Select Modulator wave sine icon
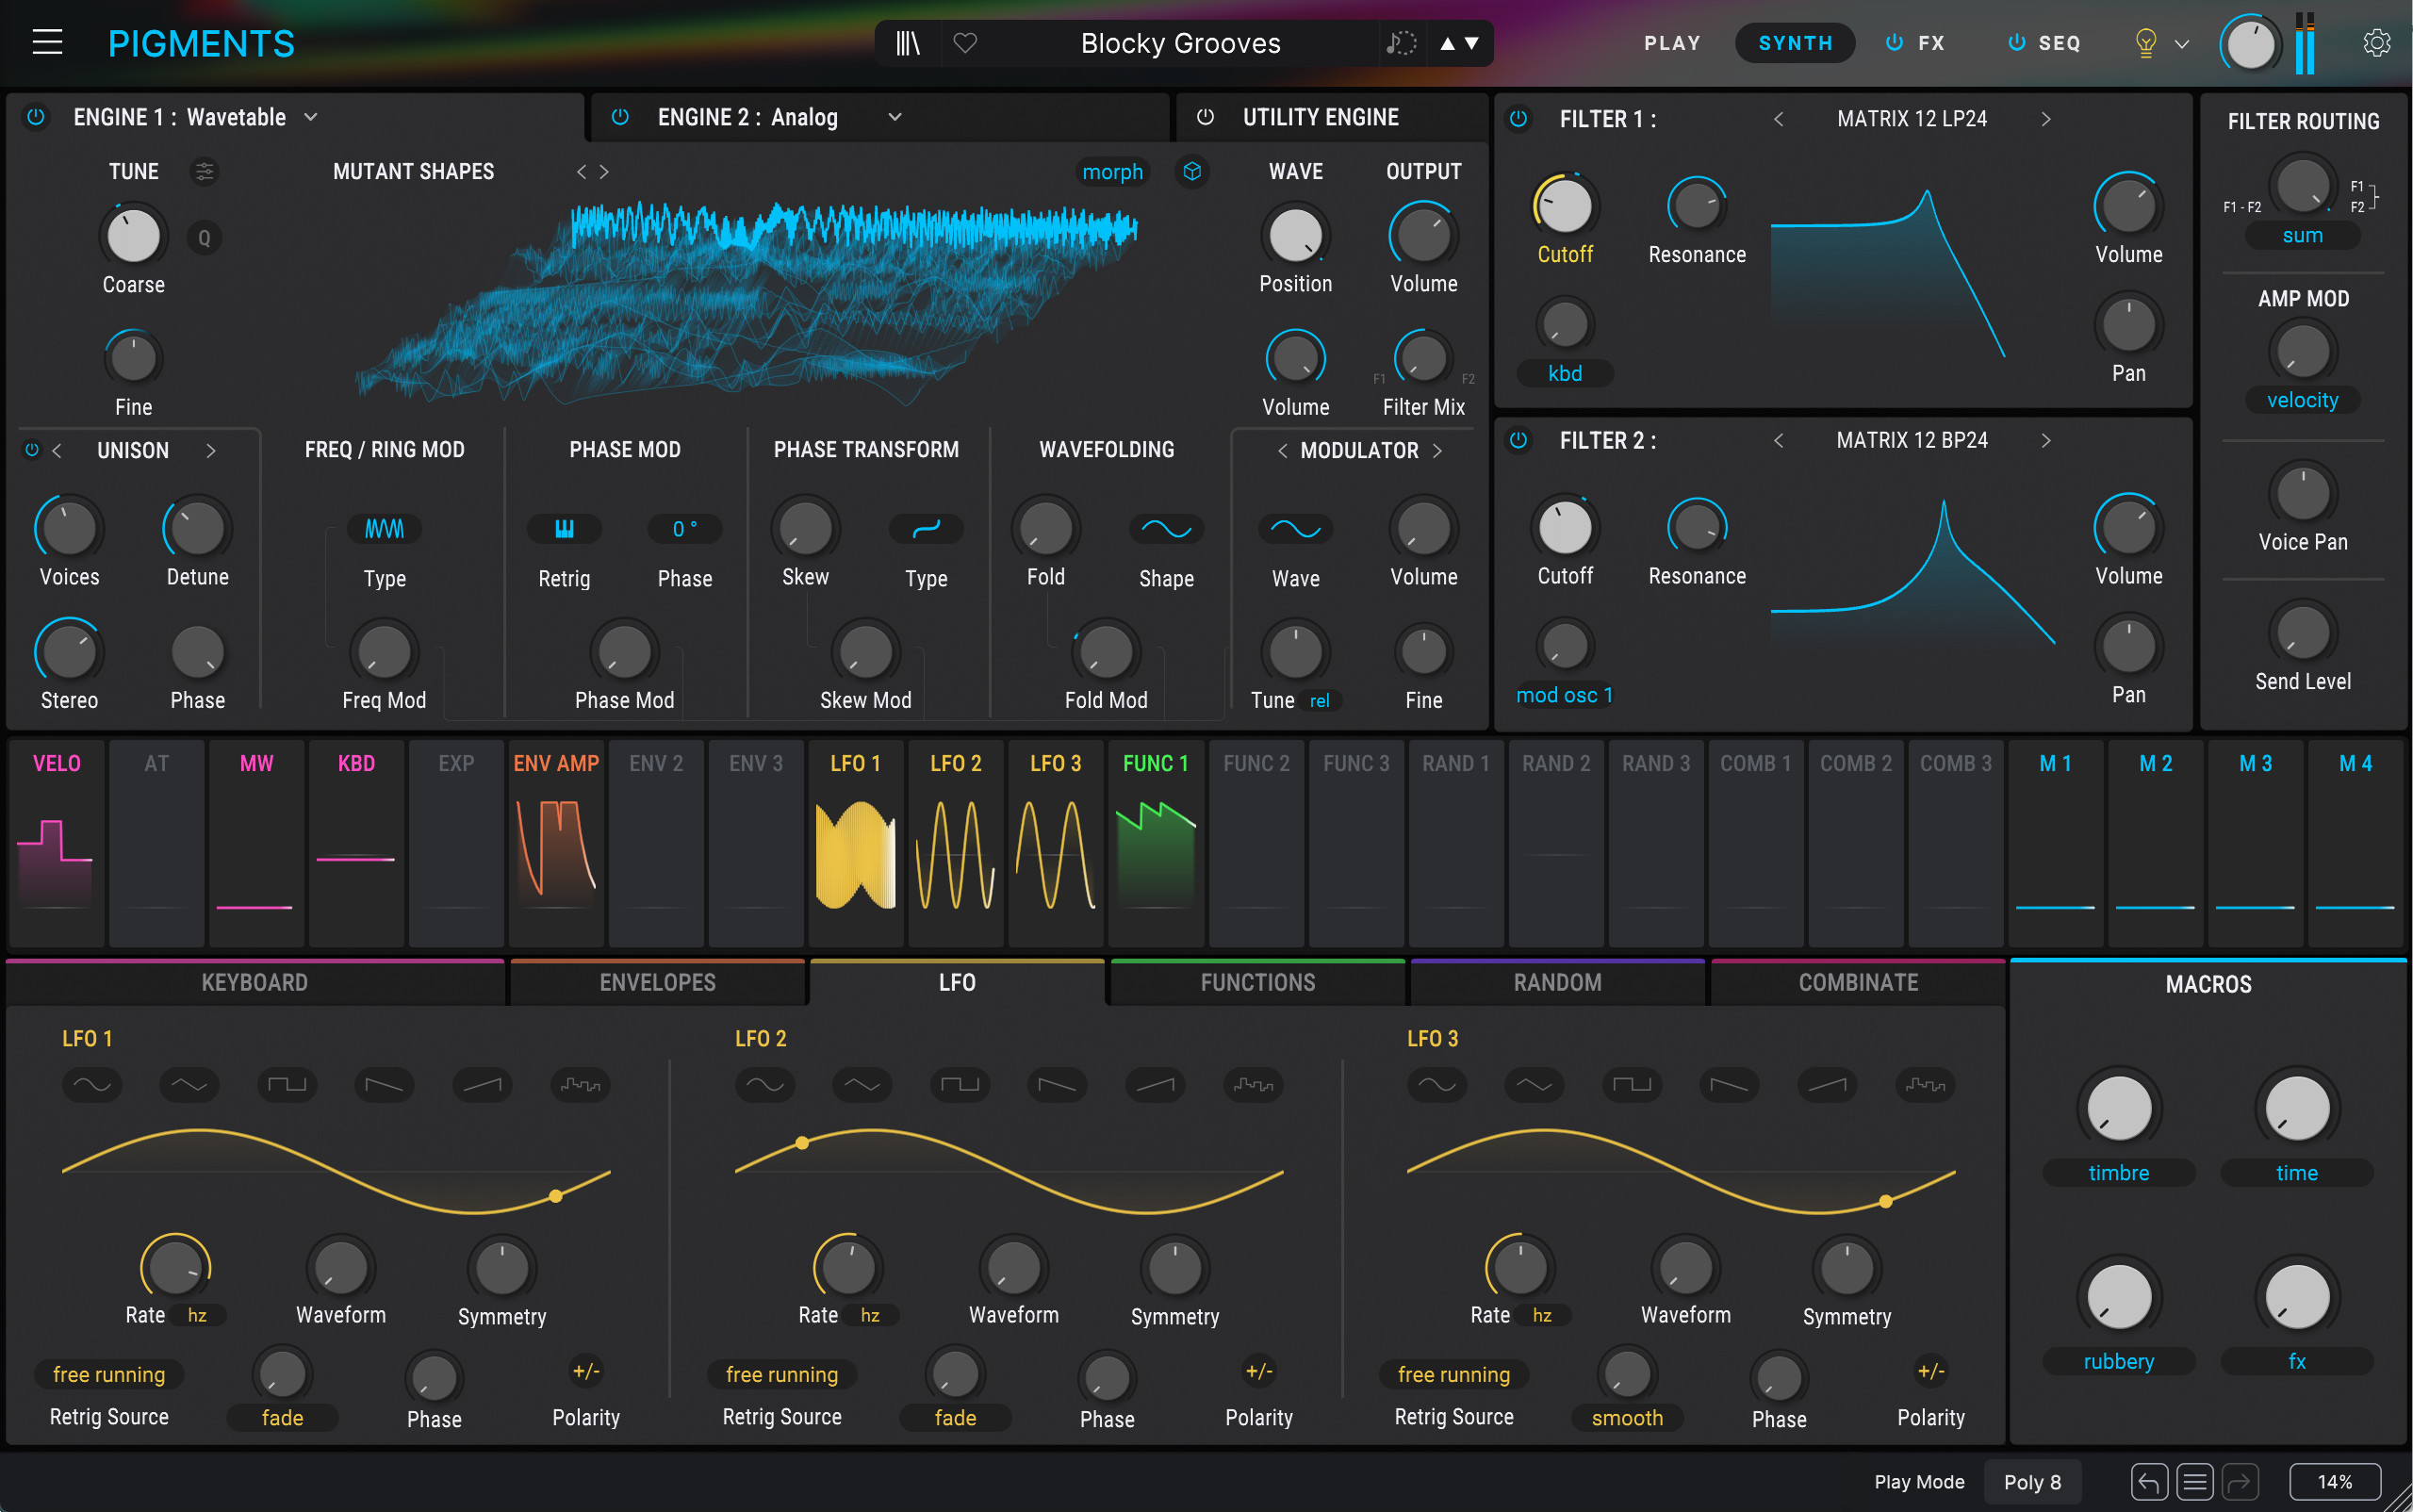The width and height of the screenshot is (2413, 1512). click(1295, 529)
